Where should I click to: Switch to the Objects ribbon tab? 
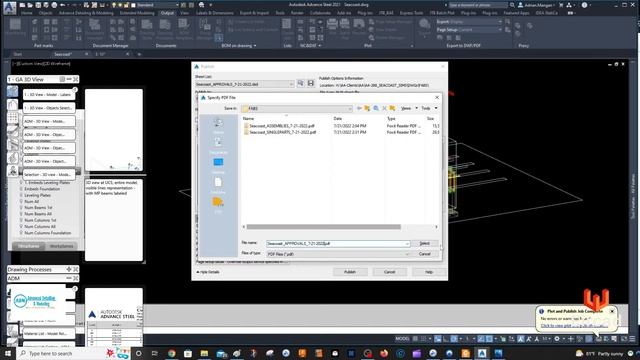point(45,13)
